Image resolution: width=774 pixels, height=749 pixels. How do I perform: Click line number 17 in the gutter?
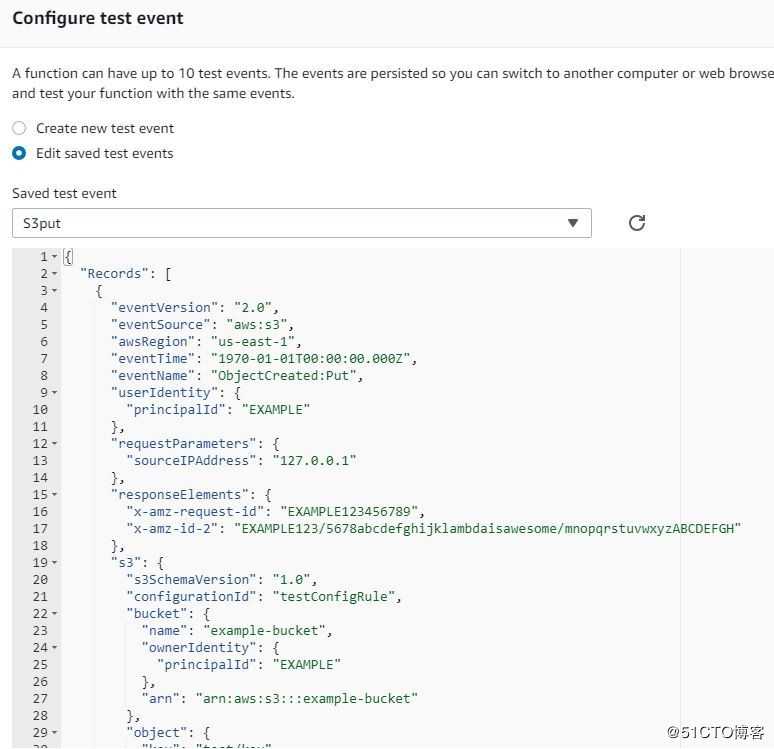tap(40, 529)
